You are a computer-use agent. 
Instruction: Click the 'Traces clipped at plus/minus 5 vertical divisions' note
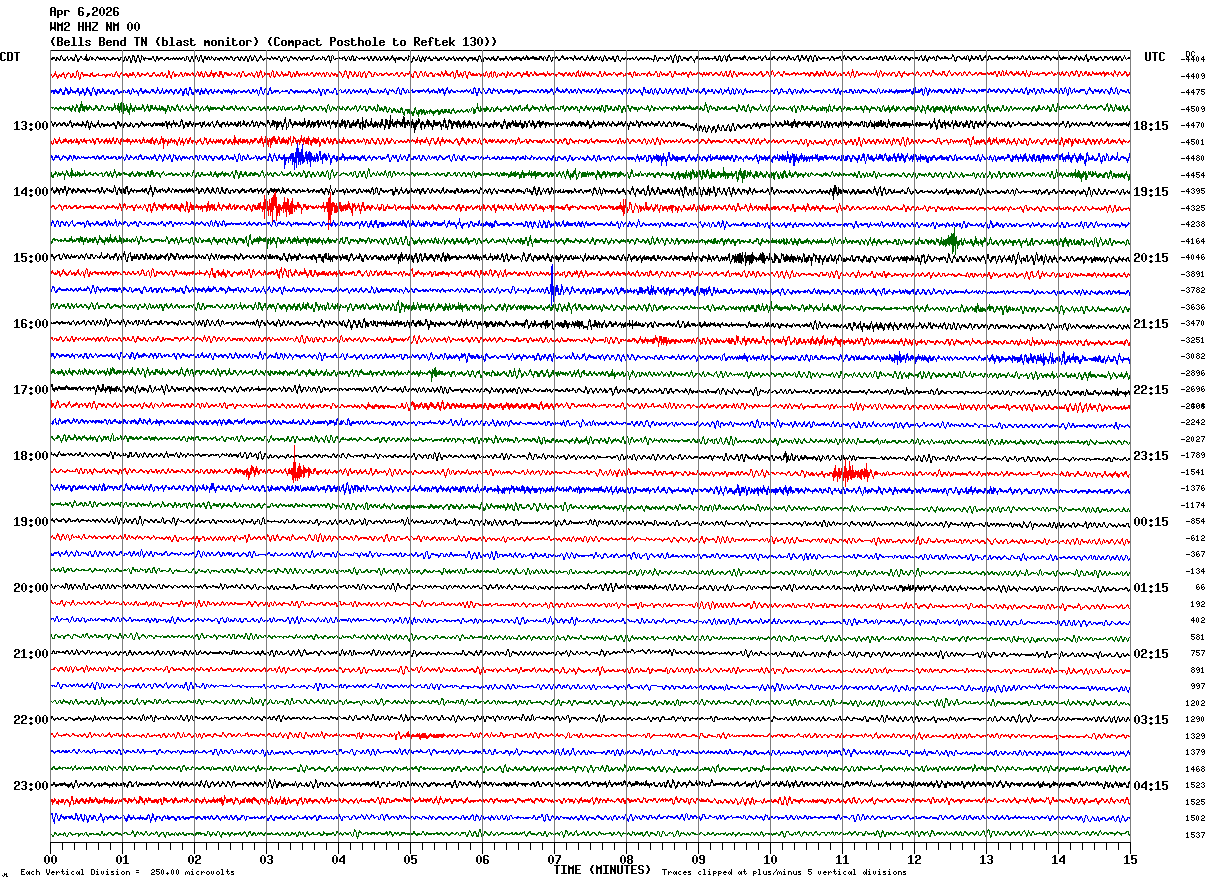(784, 872)
